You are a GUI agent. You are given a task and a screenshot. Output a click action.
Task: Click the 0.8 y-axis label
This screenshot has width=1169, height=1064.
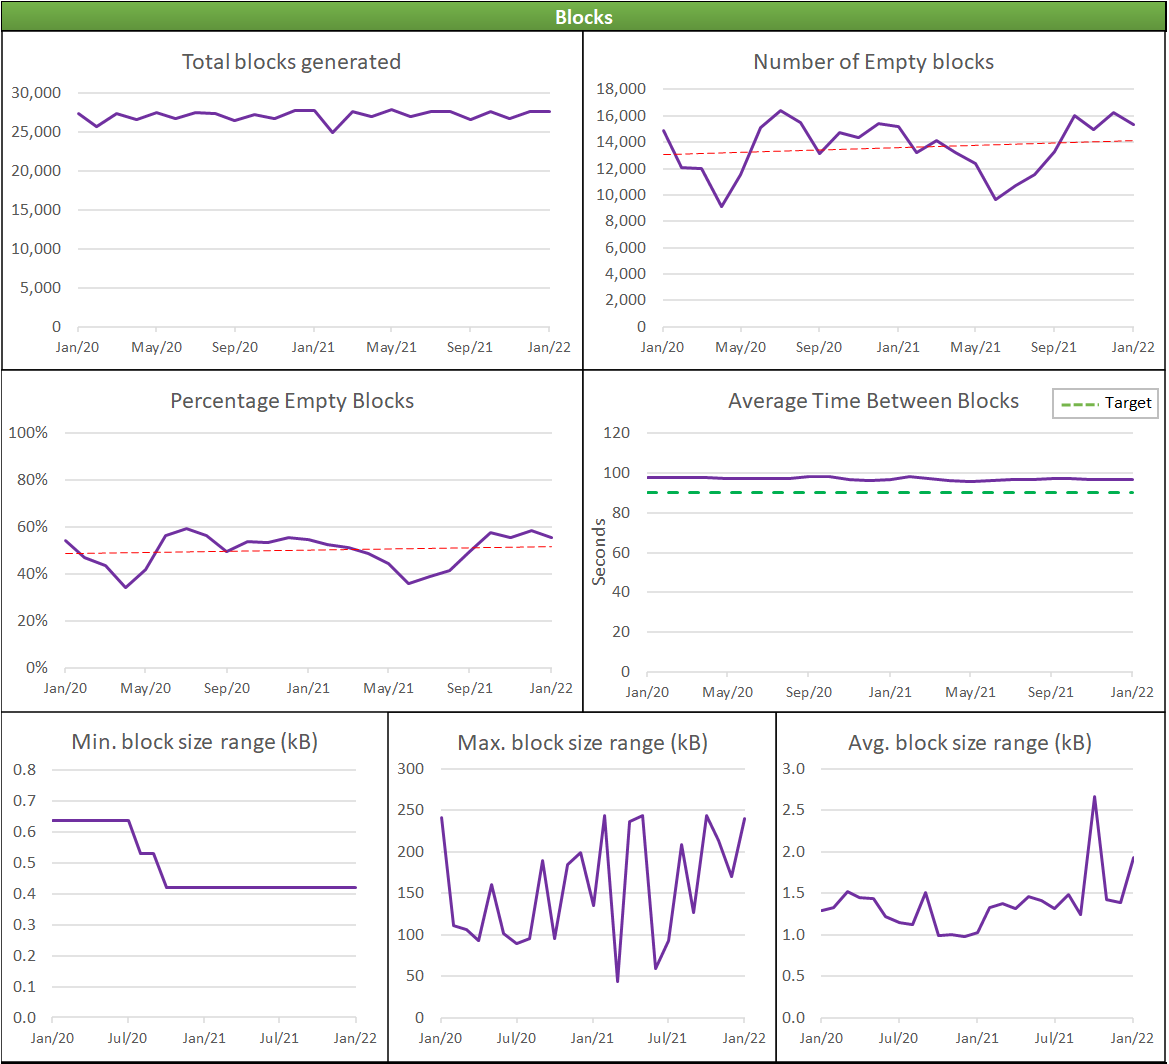[x=25, y=769]
